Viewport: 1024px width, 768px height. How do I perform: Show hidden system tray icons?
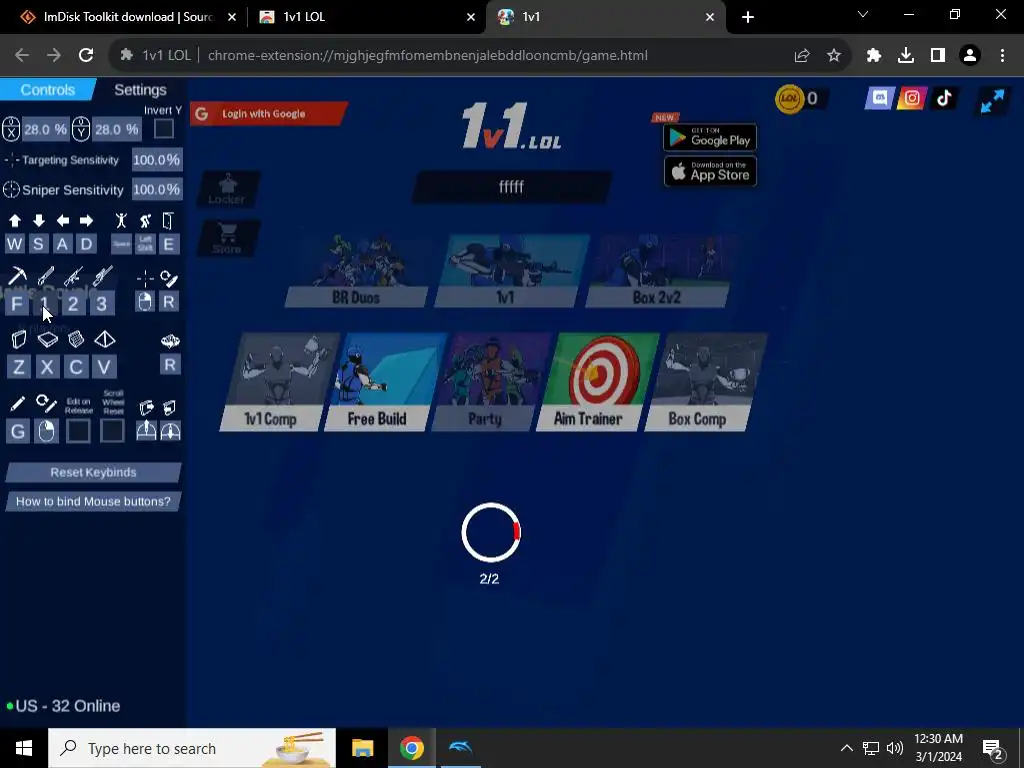click(846, 748)
